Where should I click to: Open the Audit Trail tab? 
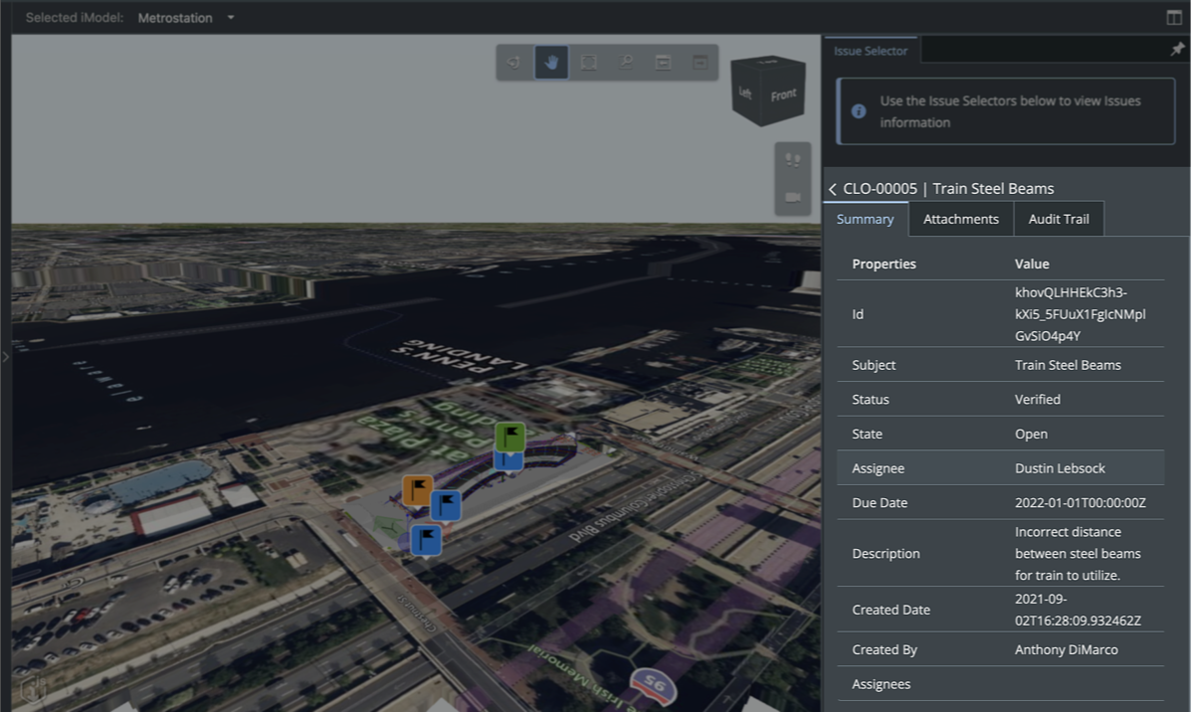pos(1058,219)
